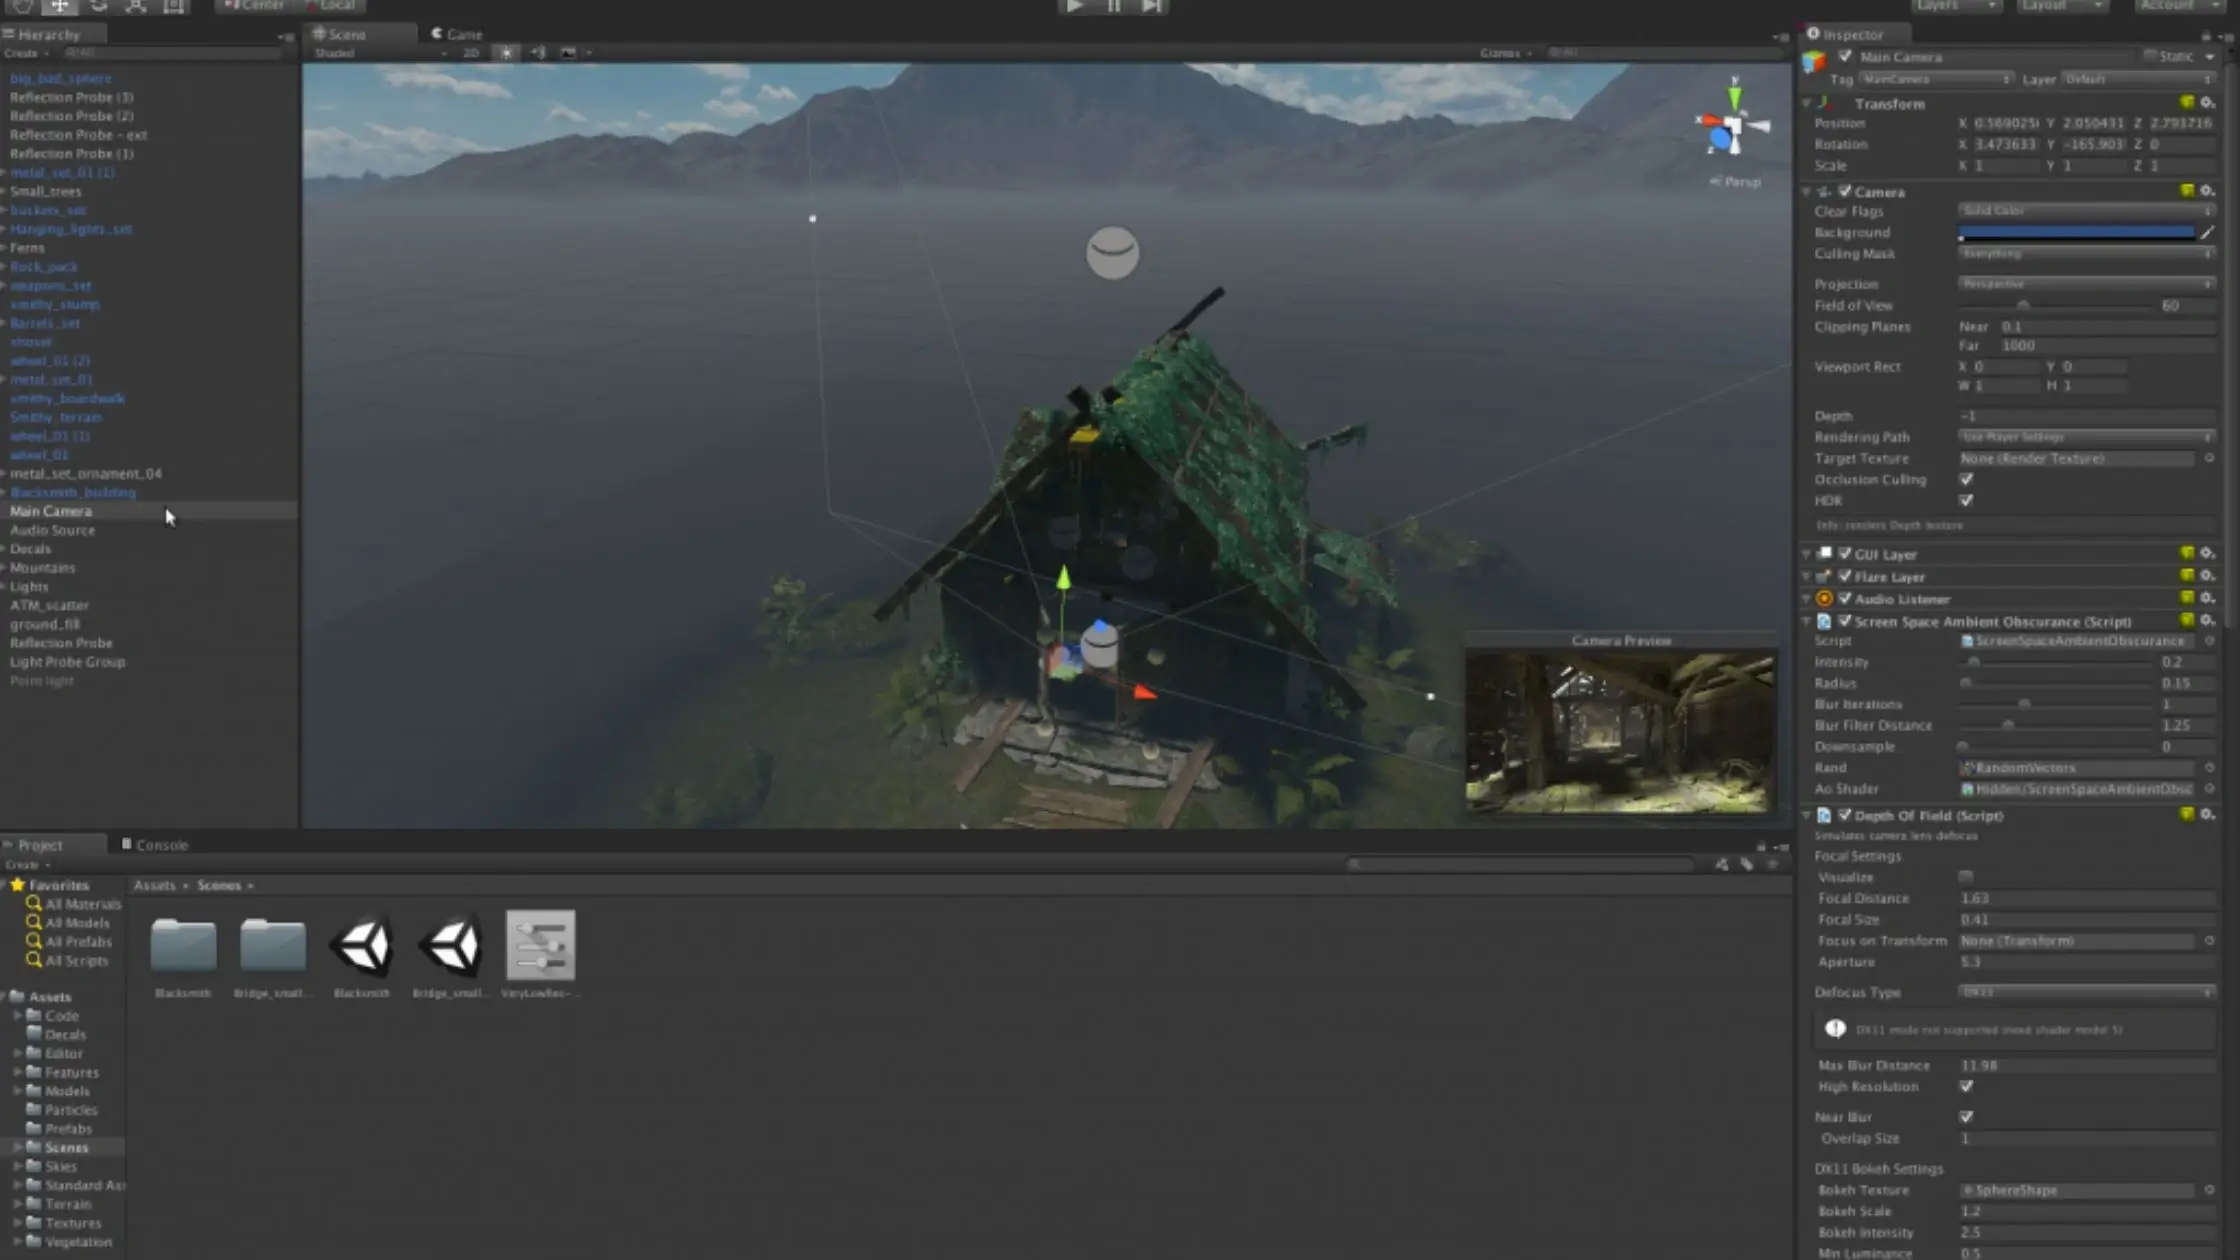The image size is (2240, 1260).
Task: Select Audio Source in Hierarchy
Action: pyautogui.click(x=53, y=530)
